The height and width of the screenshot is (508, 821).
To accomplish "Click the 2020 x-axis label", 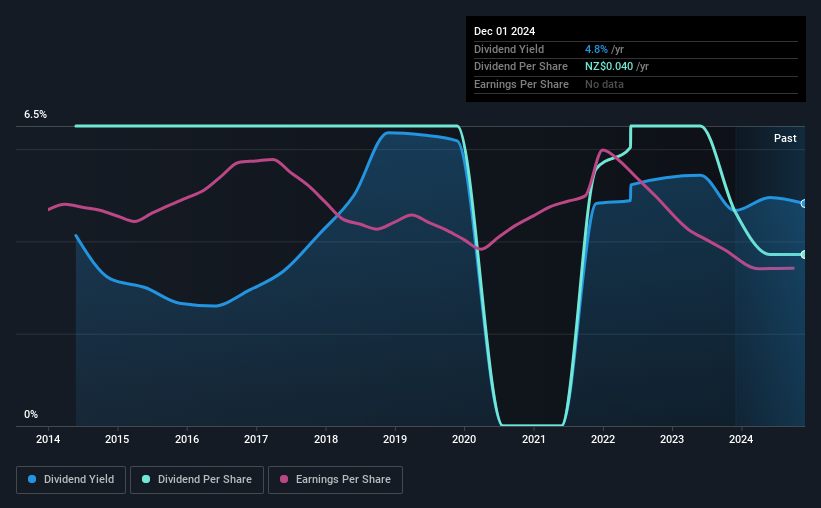I will [x=464, y=439].
